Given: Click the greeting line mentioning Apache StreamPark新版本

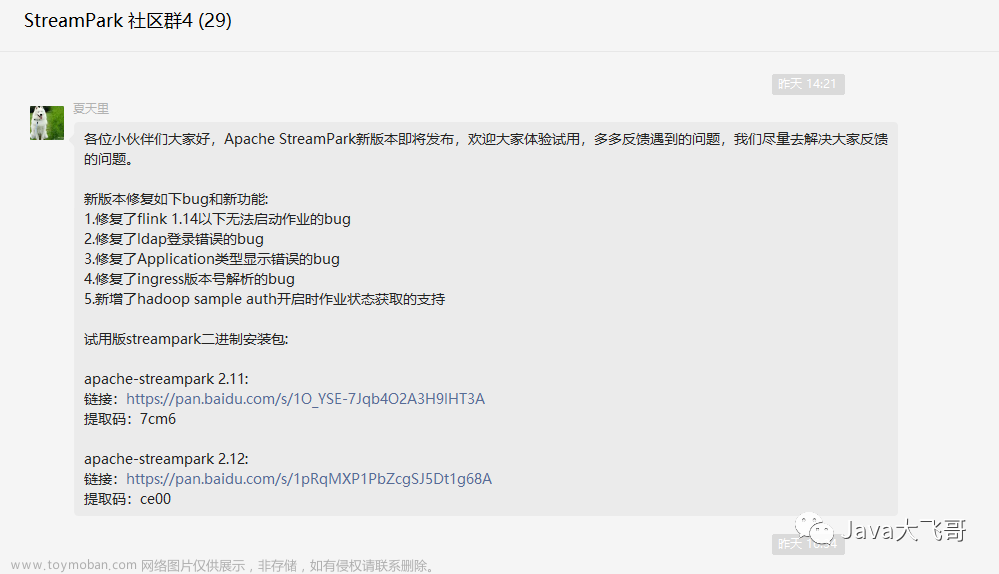Looking at the screenshot, I should (485, 139).
